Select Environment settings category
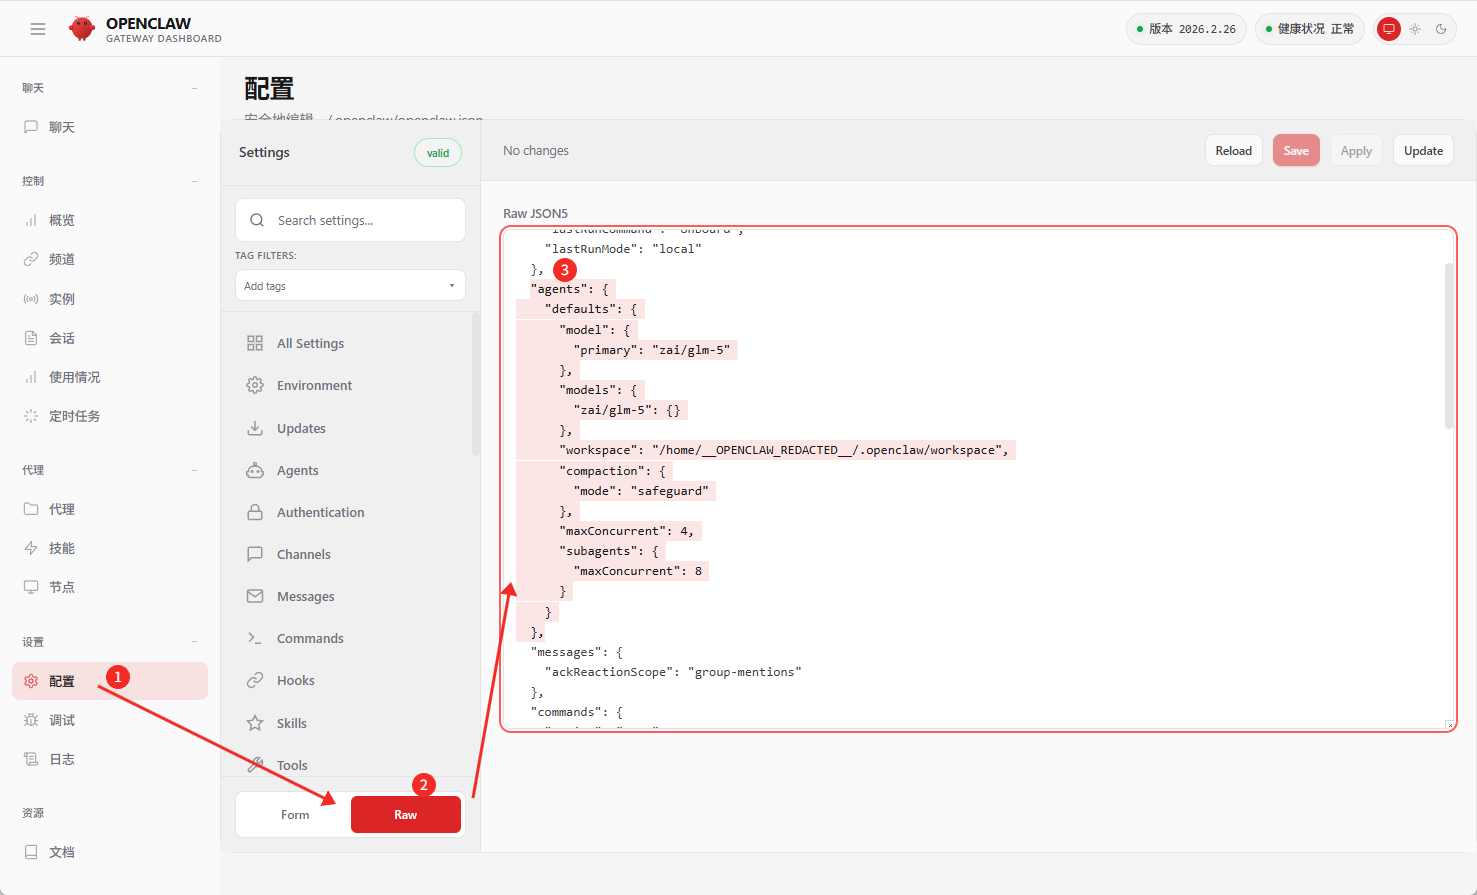 point(314,386)
